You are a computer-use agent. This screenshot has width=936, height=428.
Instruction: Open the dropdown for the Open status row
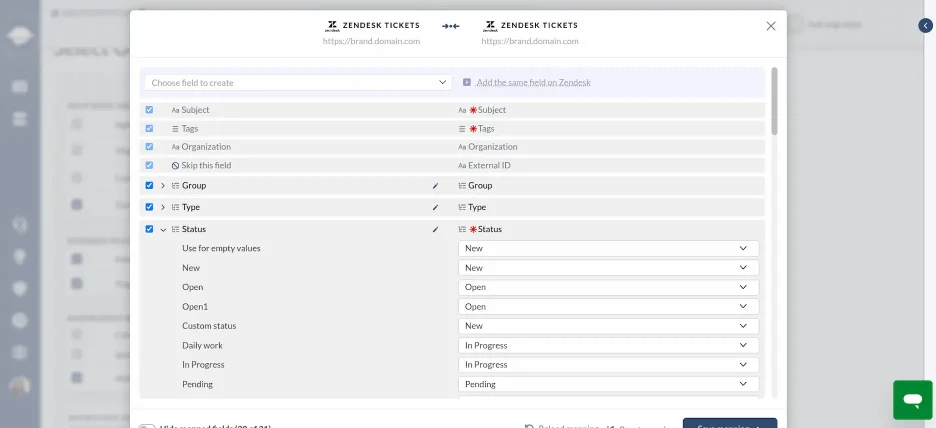(608, 287)
